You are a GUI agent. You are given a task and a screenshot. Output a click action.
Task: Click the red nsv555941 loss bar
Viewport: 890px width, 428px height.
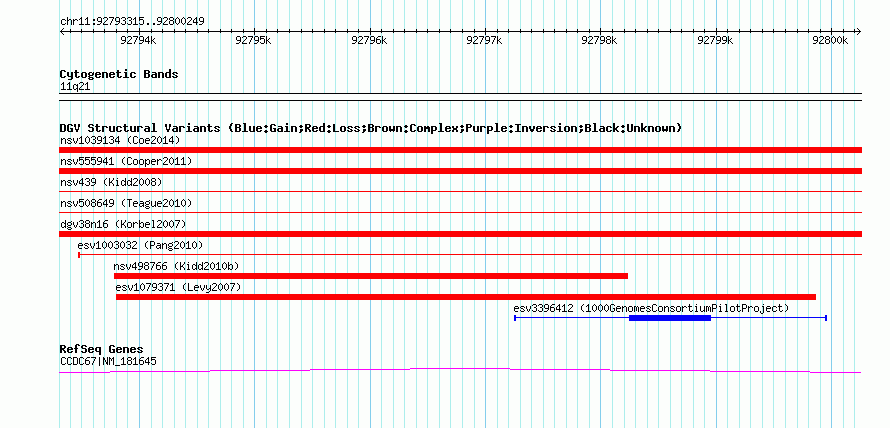460,171
